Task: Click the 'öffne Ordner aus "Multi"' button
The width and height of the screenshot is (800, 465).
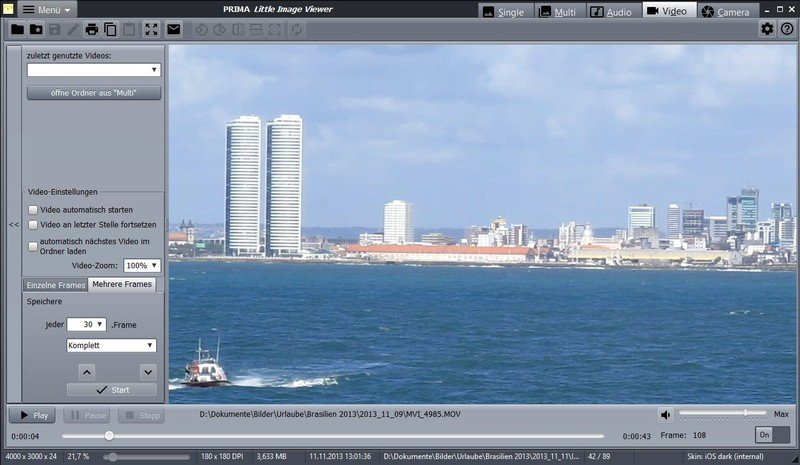Action: pyautogui.click(x=94, y=93)
